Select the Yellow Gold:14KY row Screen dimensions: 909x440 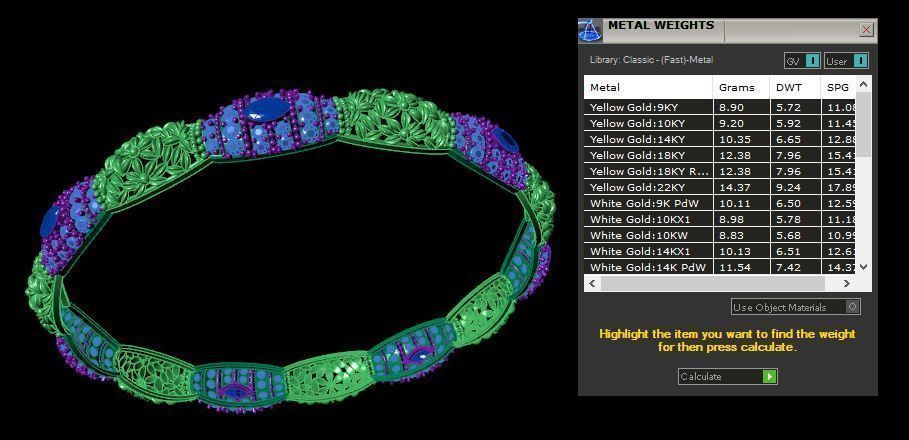pyautogui.click(x=720, y=139)
